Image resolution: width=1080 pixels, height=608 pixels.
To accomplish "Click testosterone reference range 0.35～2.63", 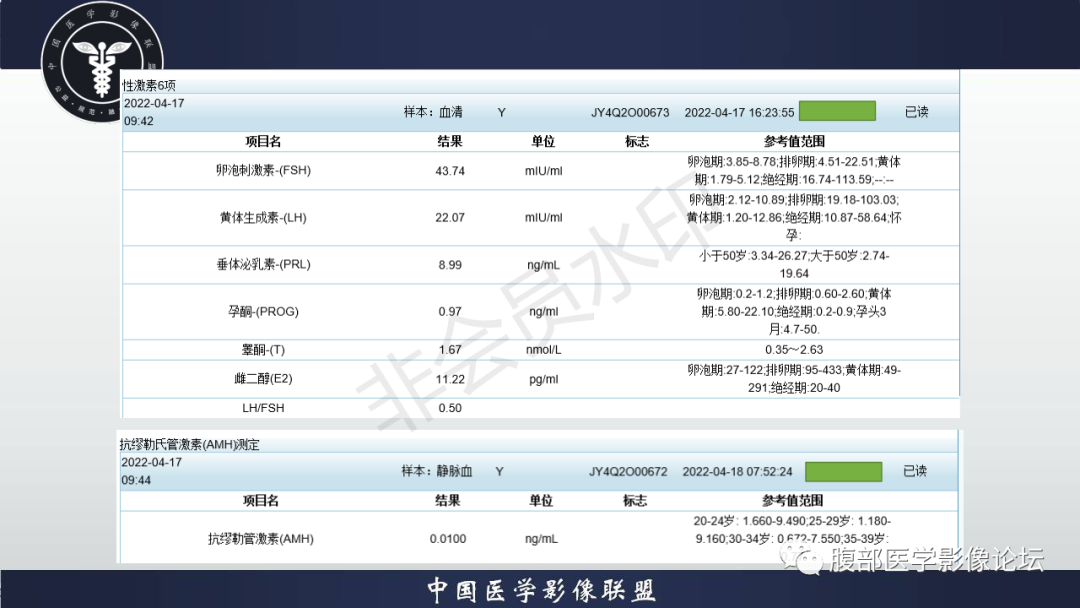I will tap(794, 350).
